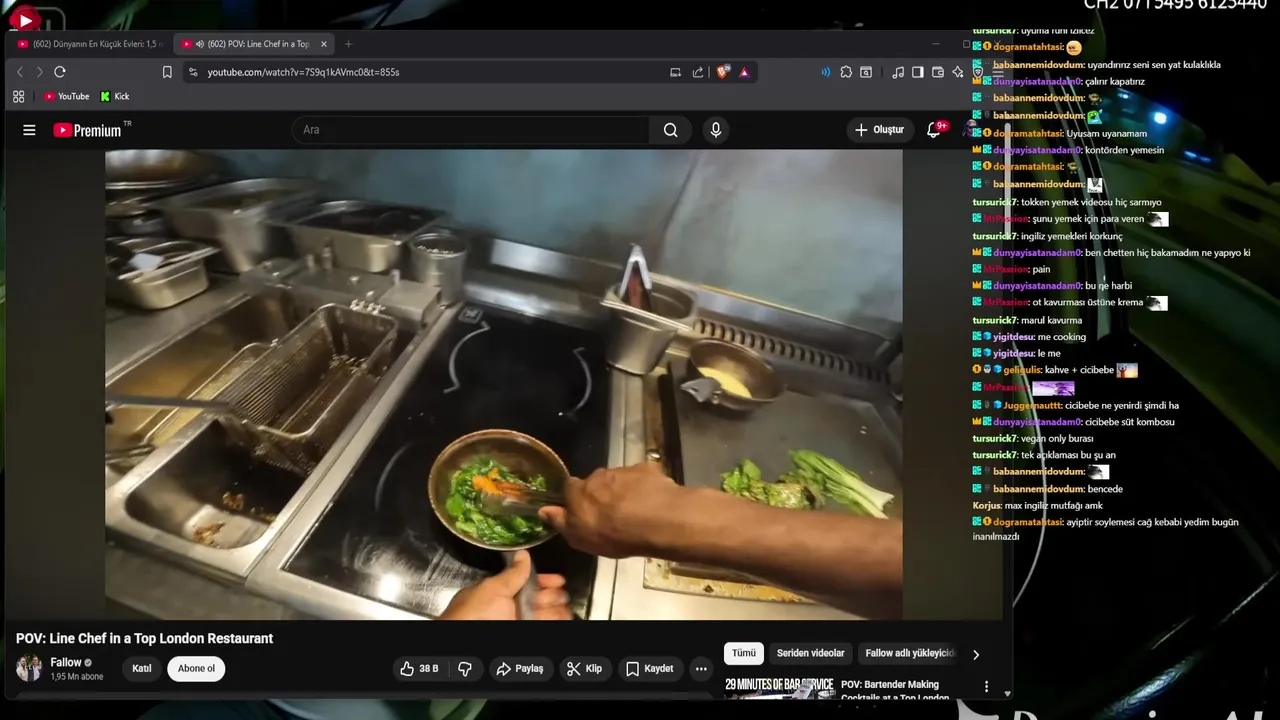Reload the page in the browser
The width and height of the screenshot is (1280, 720).
click(60, 72)
